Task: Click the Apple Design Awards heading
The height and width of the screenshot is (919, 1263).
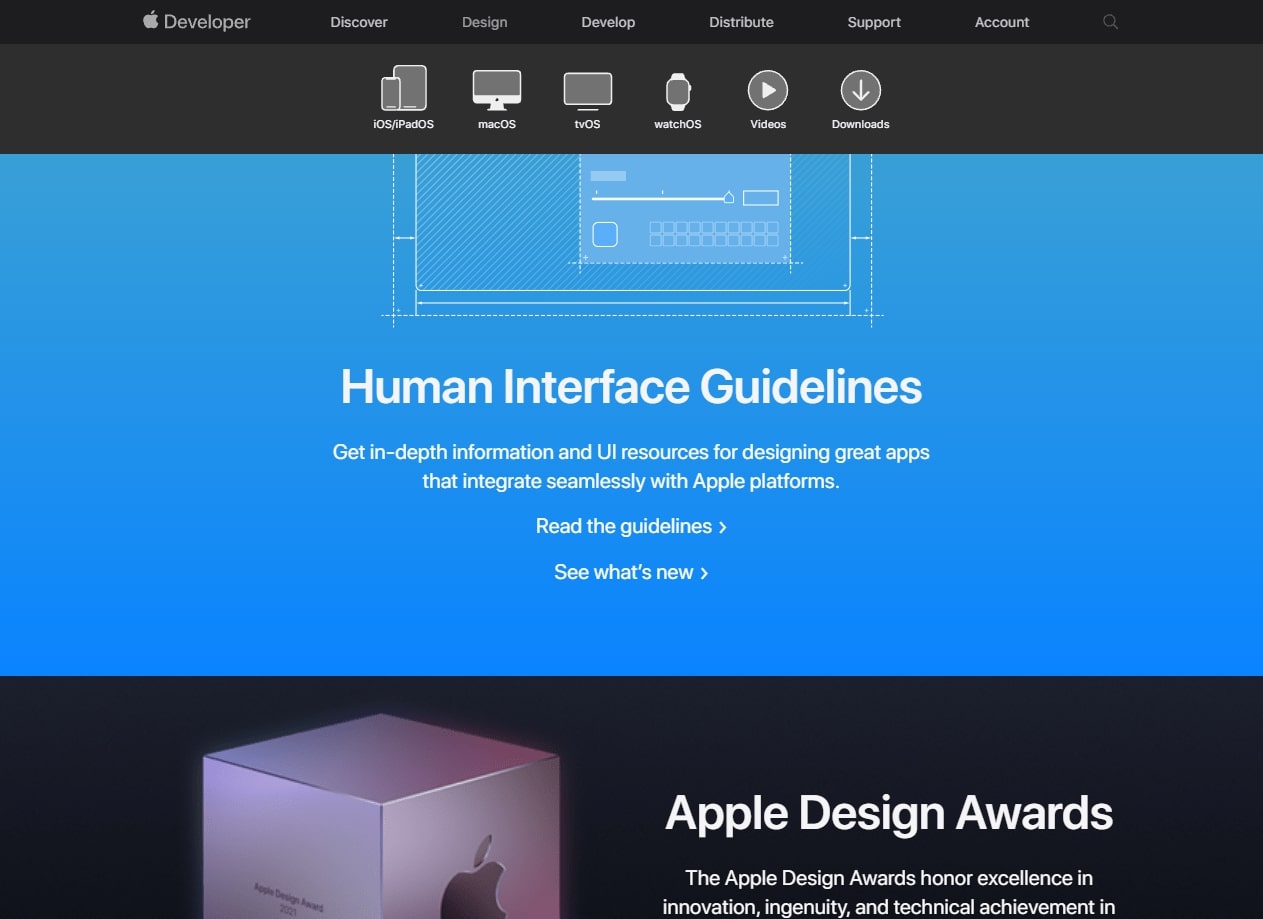Action: tap(889, 812)
